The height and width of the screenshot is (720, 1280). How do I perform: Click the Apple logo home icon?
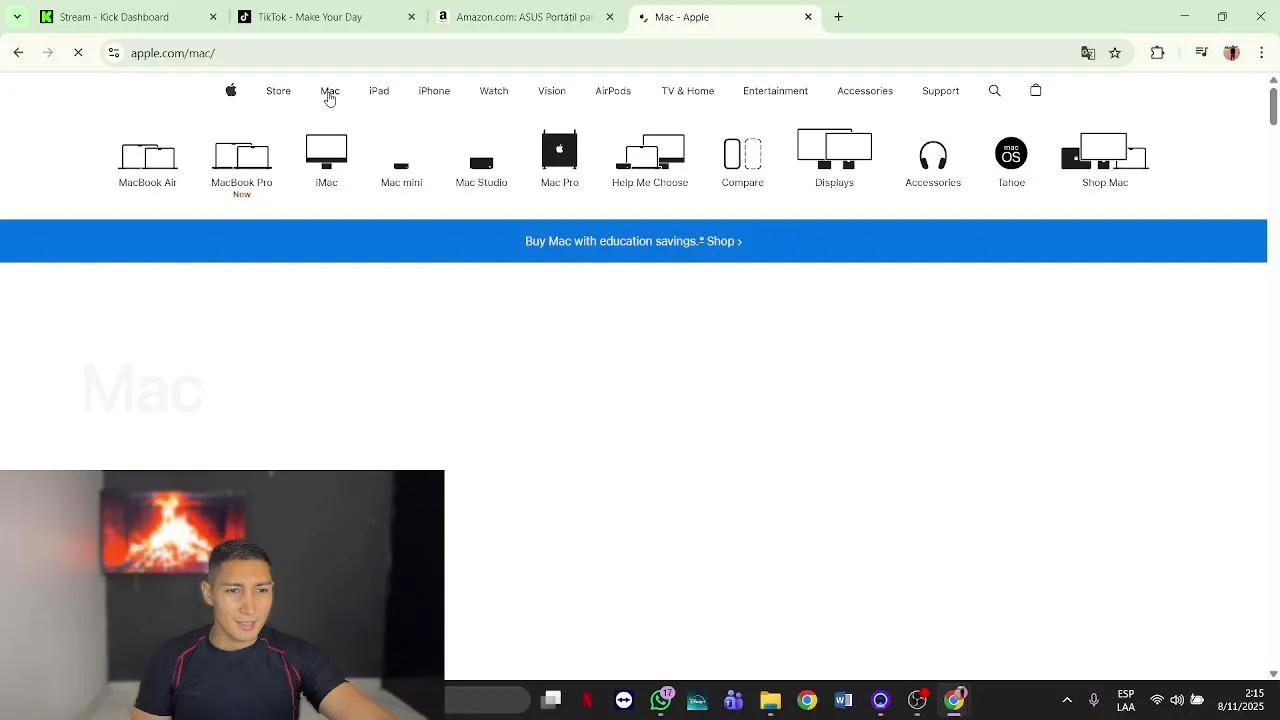coord(231,91)
